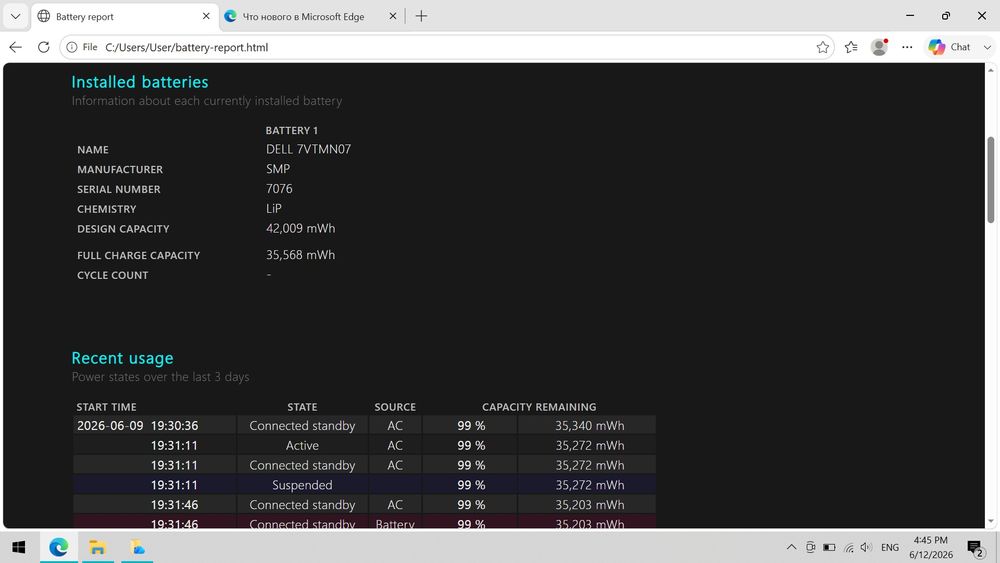Close the Что нового в Microsoft Edge tab

(393, 16)
